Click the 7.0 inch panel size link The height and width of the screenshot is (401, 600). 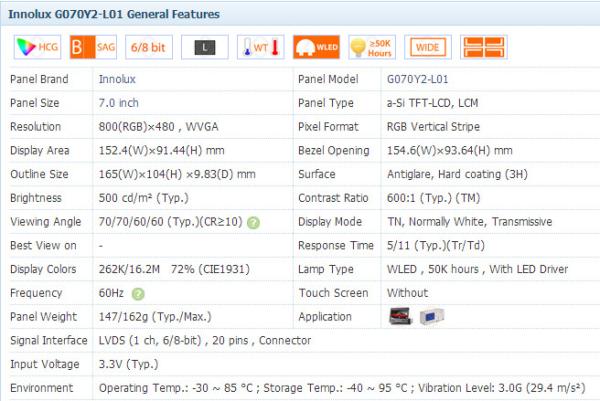tap(119, 103)
